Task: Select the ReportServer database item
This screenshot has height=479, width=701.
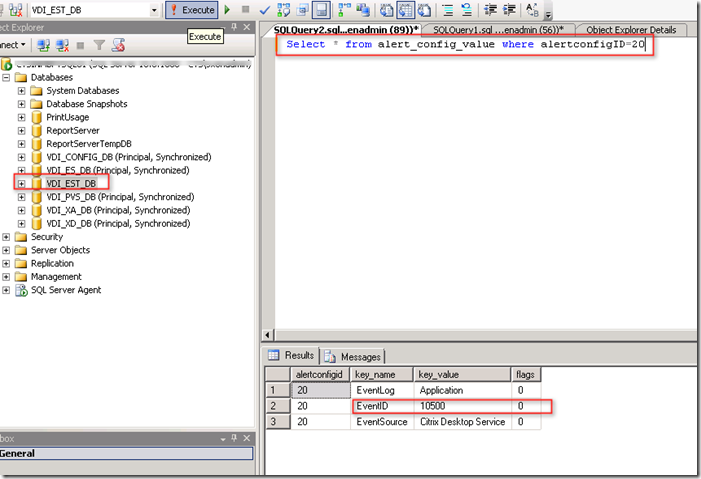Action: 72,130
